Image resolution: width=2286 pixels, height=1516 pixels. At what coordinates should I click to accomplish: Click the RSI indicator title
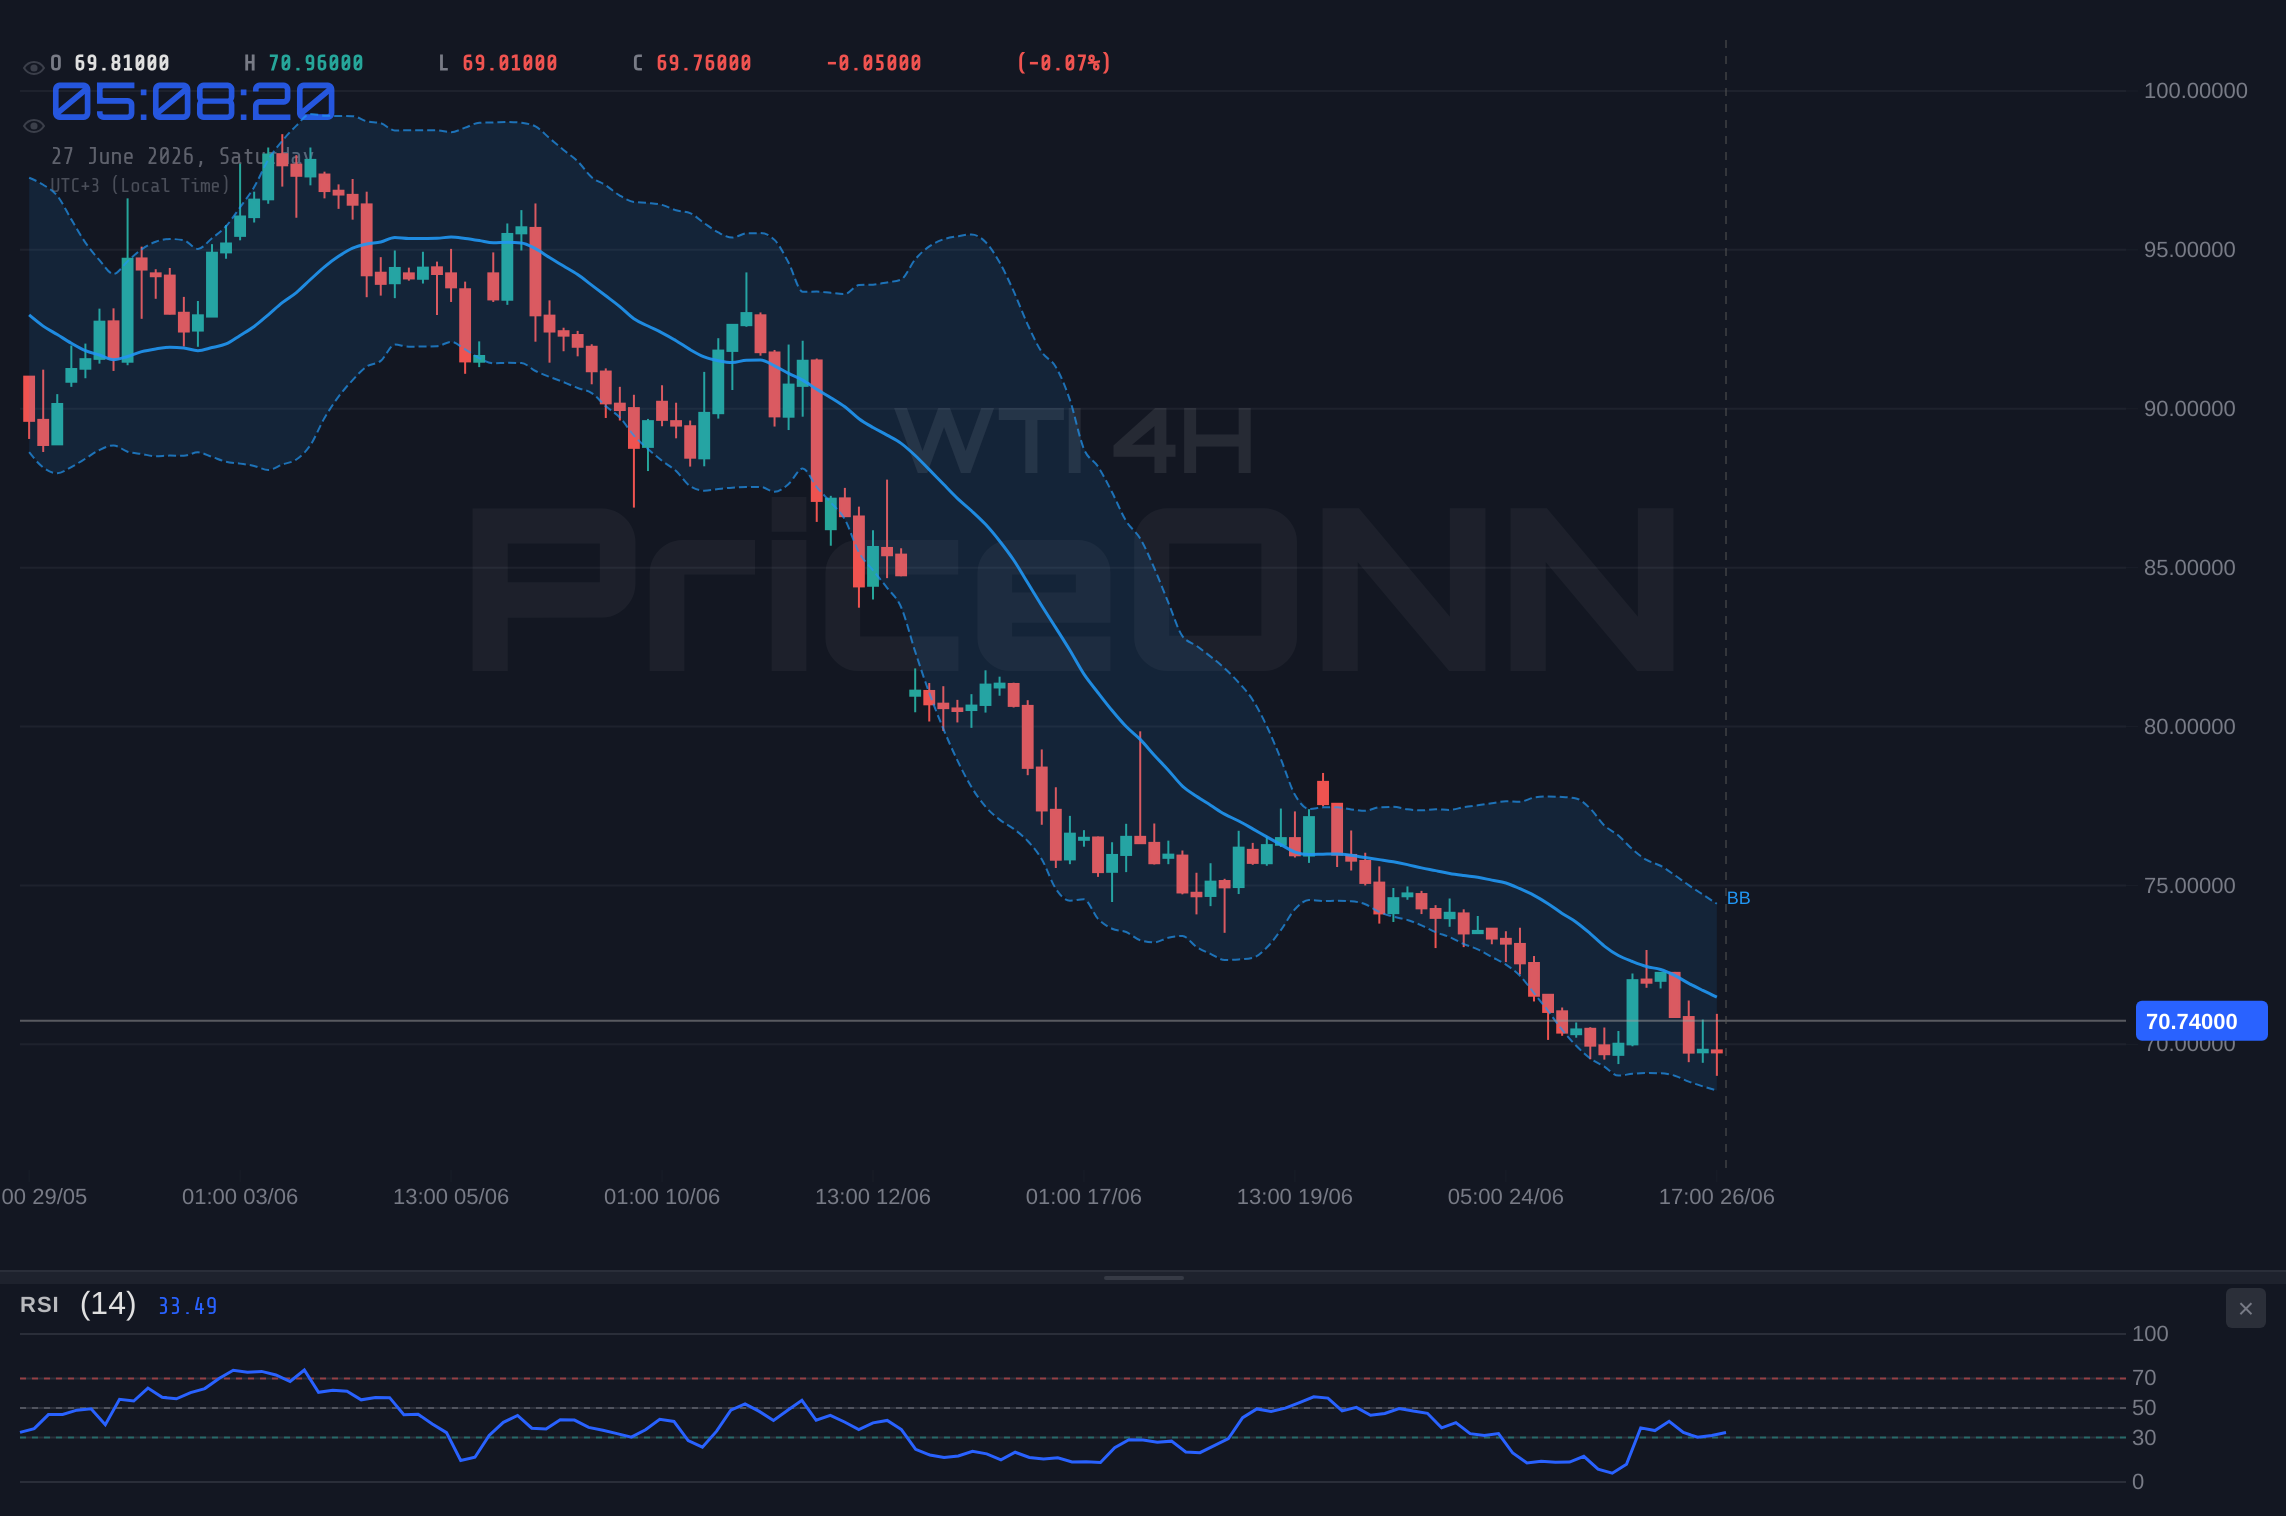tap(39, 1305)
